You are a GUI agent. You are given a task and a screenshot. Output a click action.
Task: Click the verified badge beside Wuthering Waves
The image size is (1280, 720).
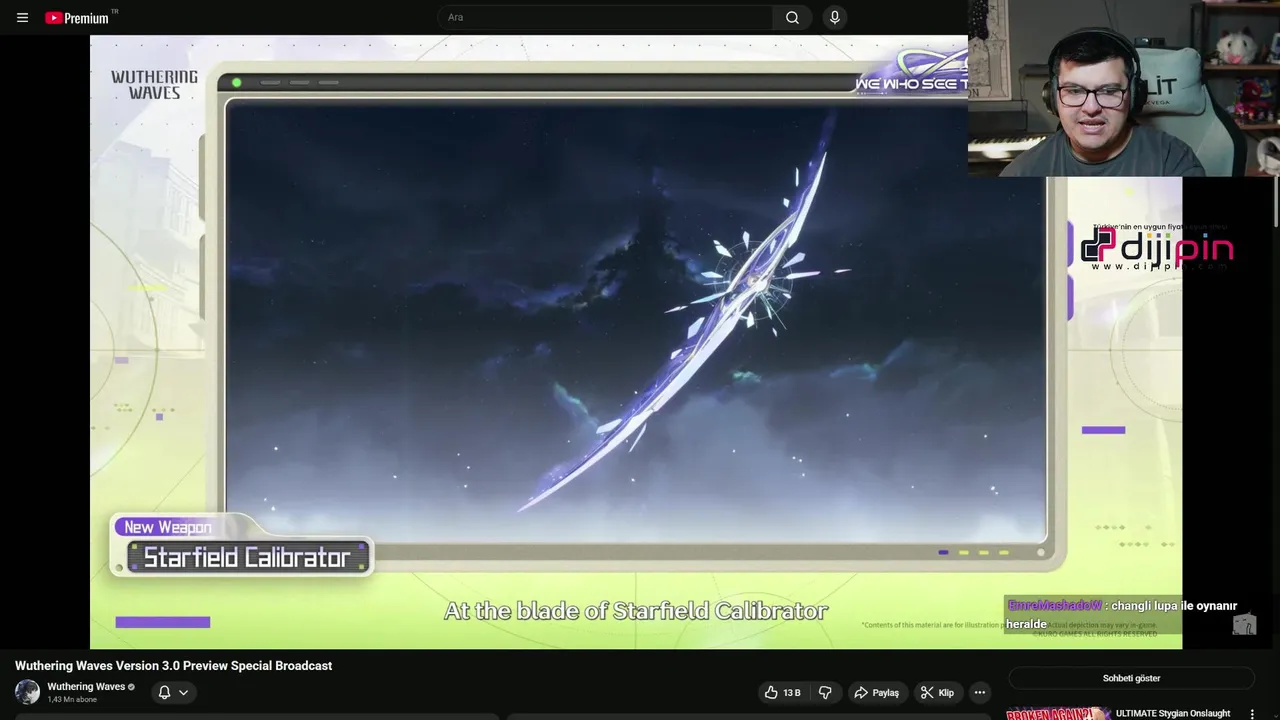[131, 687]
